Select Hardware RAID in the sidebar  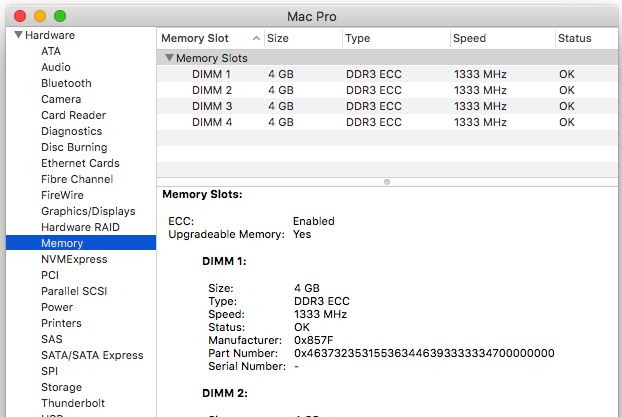coord(80,227)
